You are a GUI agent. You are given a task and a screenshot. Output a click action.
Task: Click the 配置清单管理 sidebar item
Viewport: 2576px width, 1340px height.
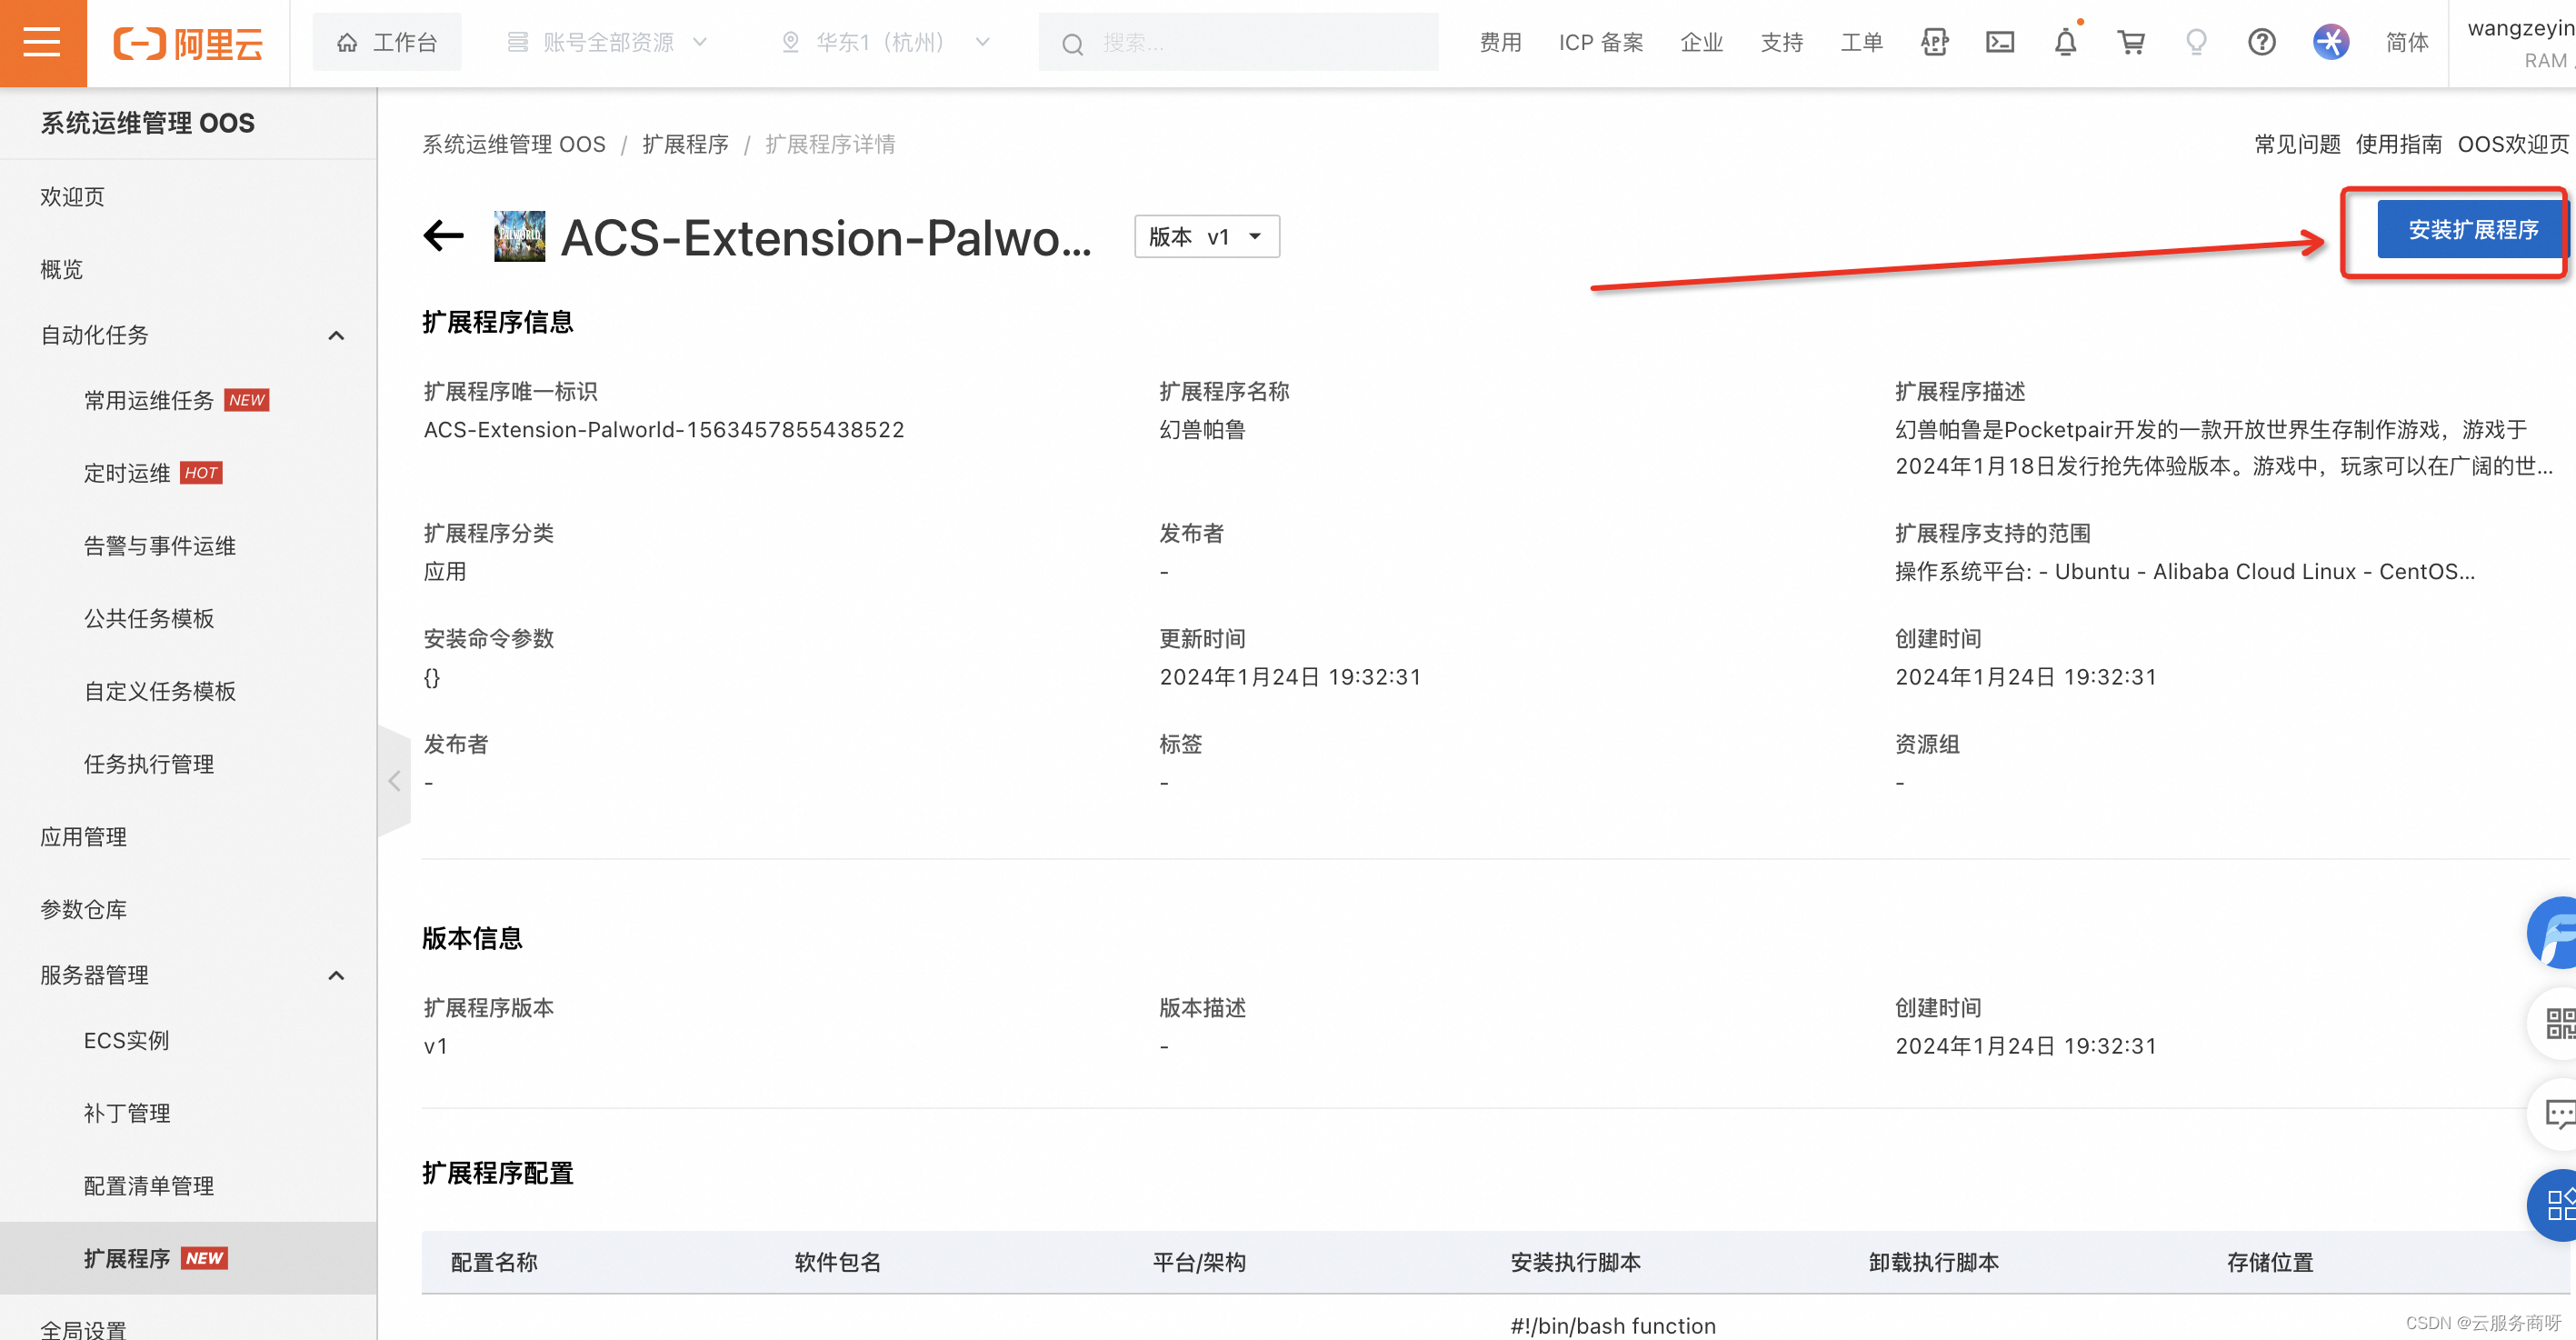click(x=148, y=1185)
